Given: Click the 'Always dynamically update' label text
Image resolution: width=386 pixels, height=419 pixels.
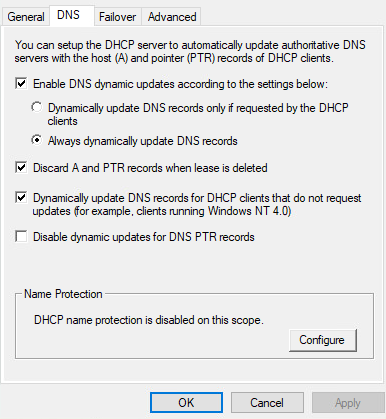Looking at the screenshot, I should click(143, 141).
